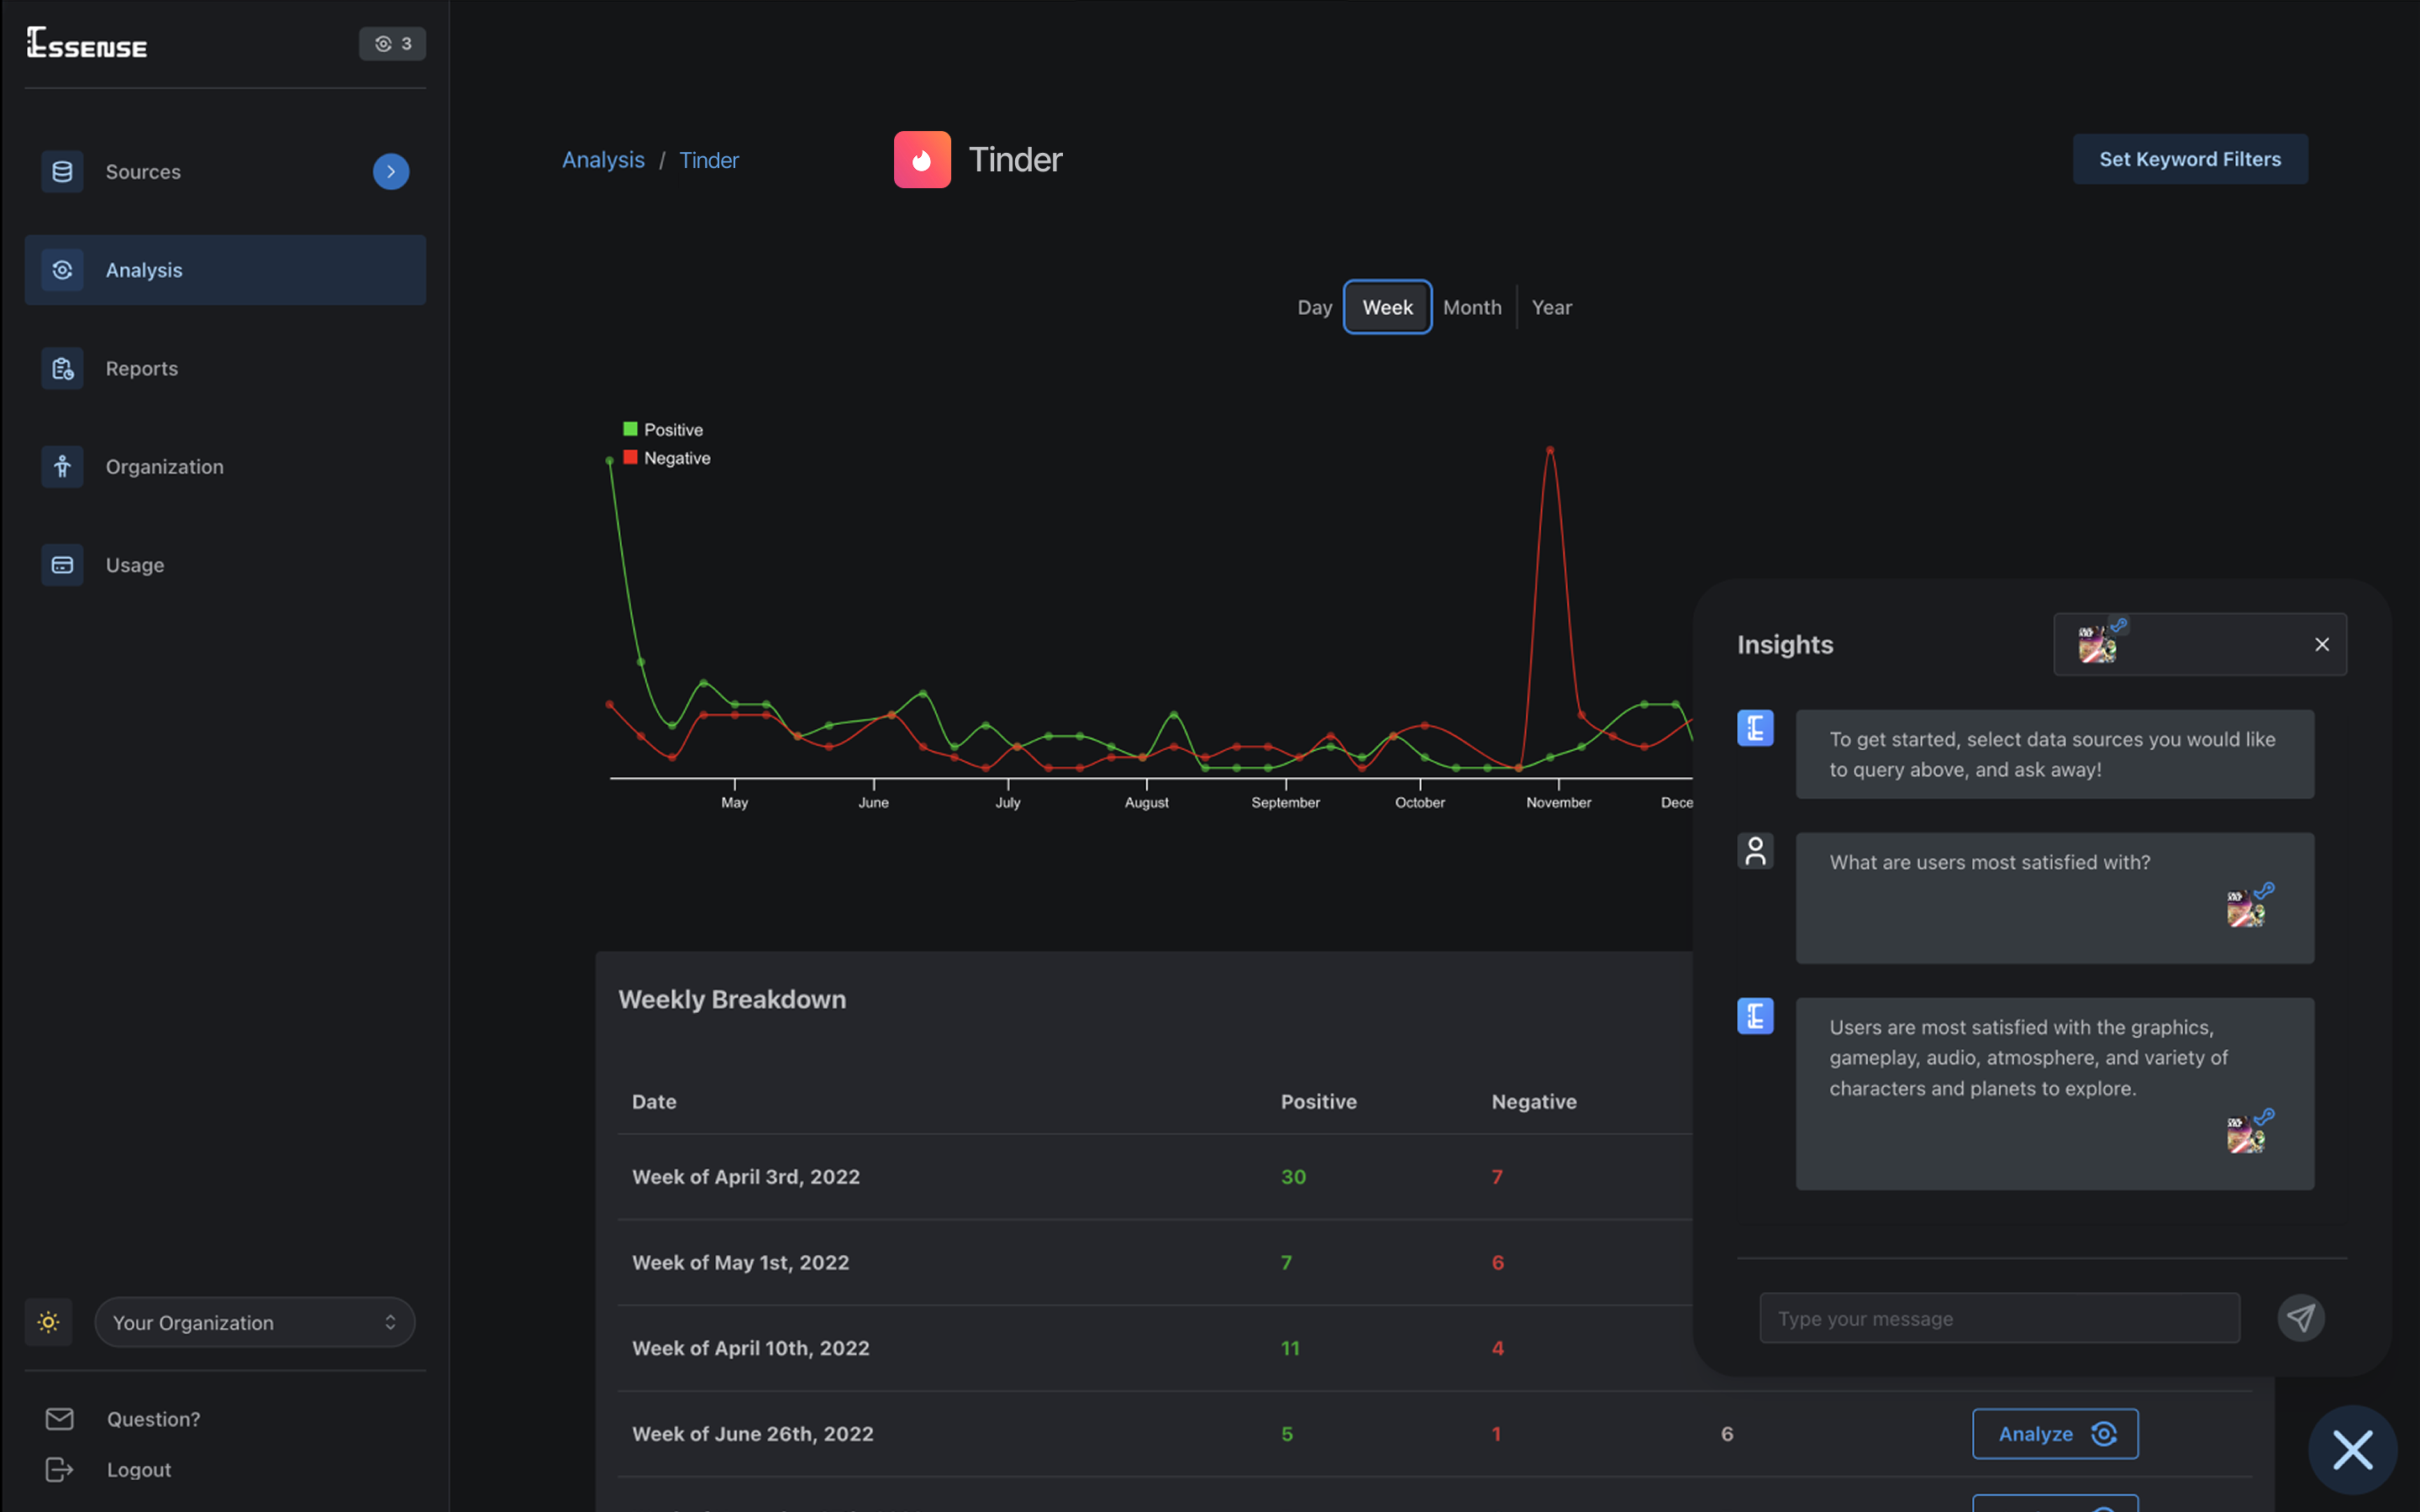Screen dimensions: 2420x1512
Task: Open the Your Organization dropdown
Action: (254, 1322)
